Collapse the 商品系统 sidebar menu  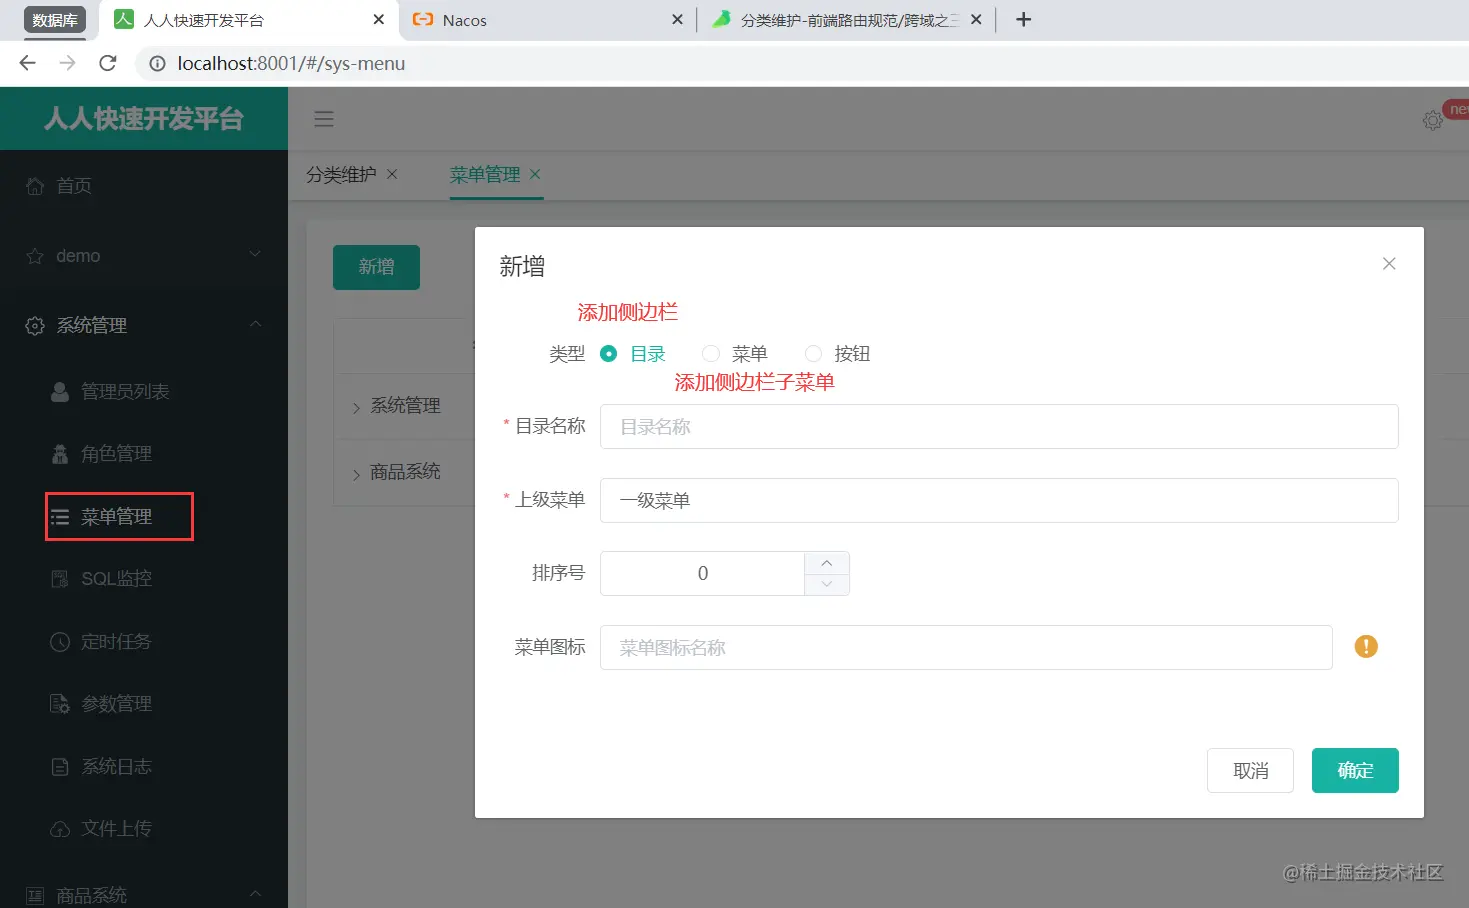(255, 894)
